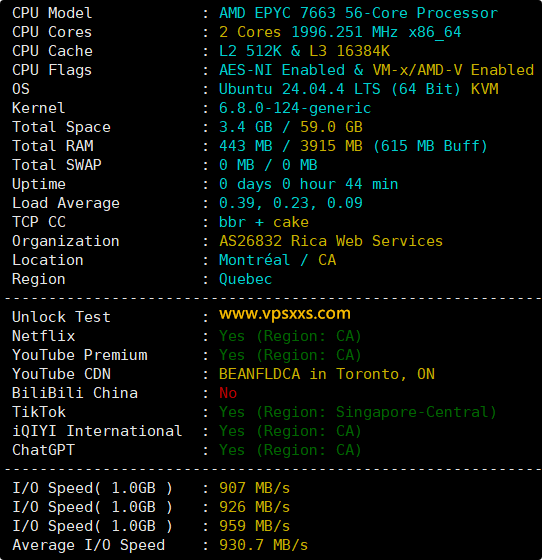This screenshot has height=560, width=542.
Task: Select the Total SWAP value '0 MB / 0 MB'
Action: tap(268, 165)
